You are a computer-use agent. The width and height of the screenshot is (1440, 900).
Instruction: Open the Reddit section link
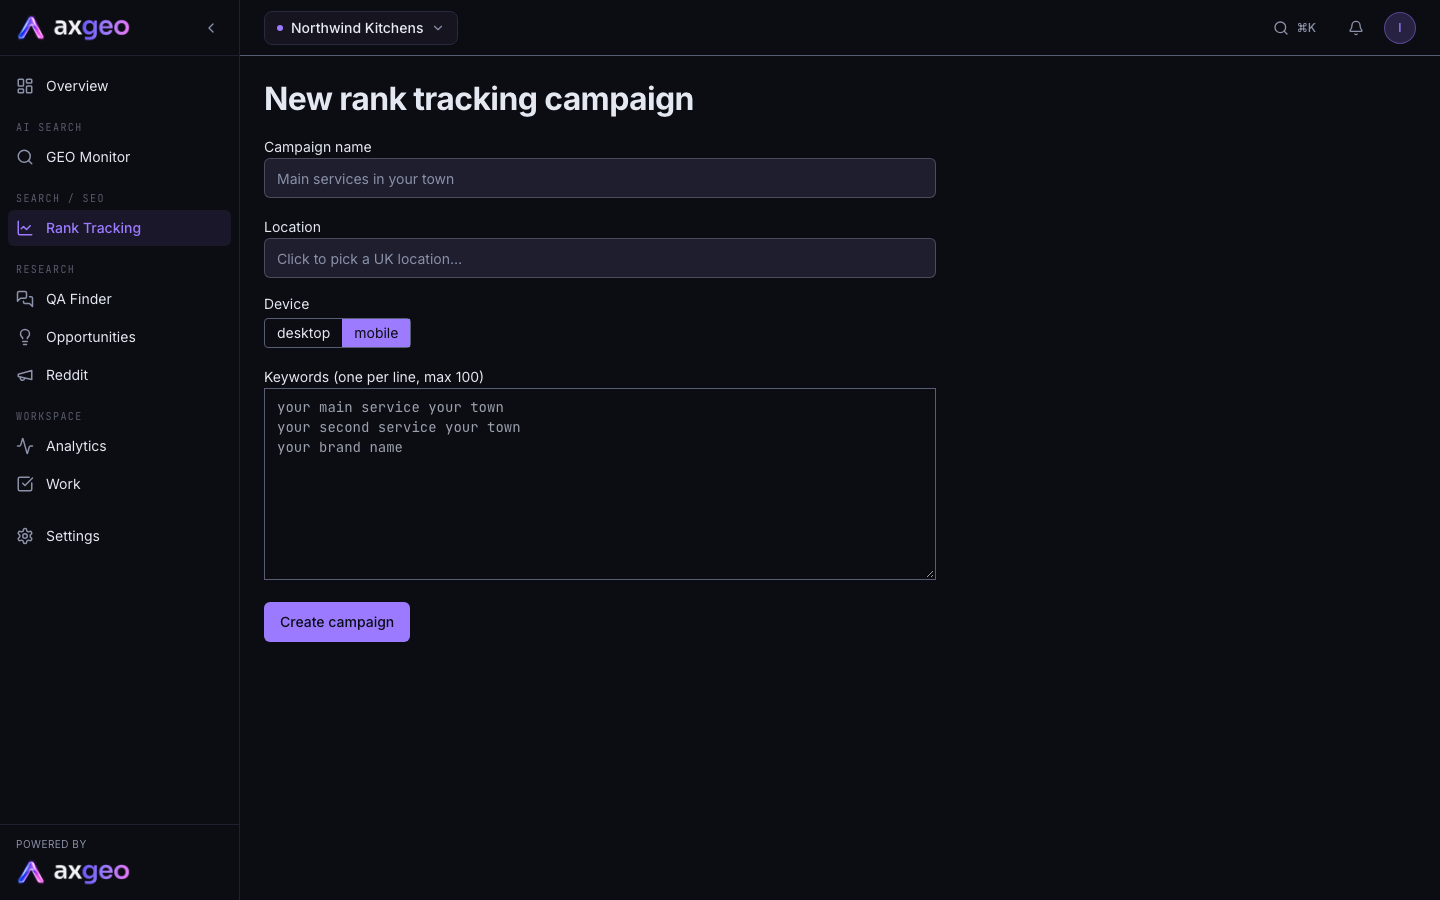(119, 375)
